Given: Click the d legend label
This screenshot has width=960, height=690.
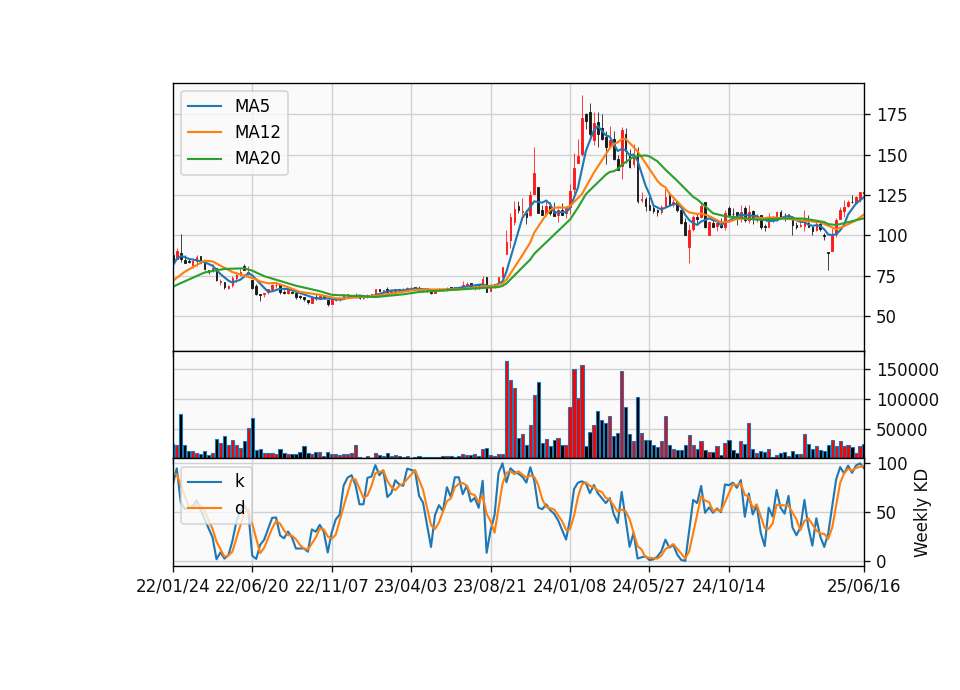Looking at the screenshot, I should tap(240, 508).
